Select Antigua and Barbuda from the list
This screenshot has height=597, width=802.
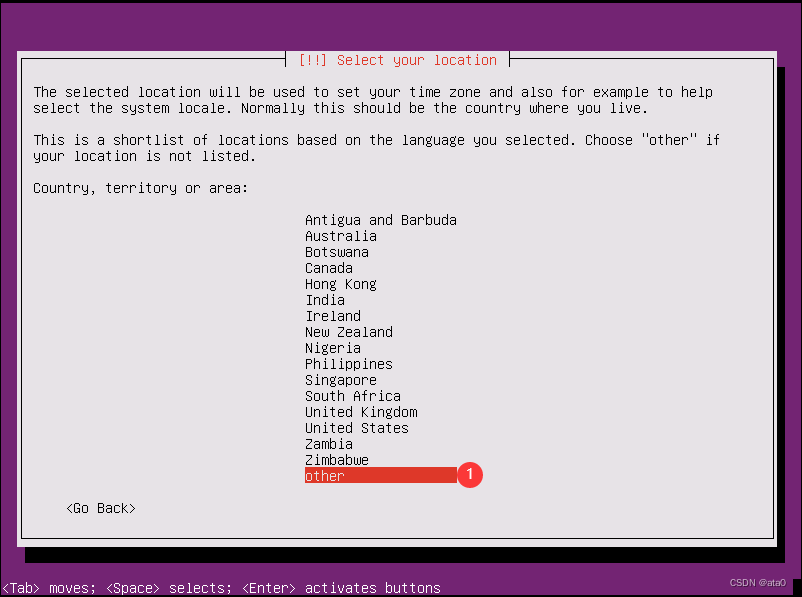381,220
